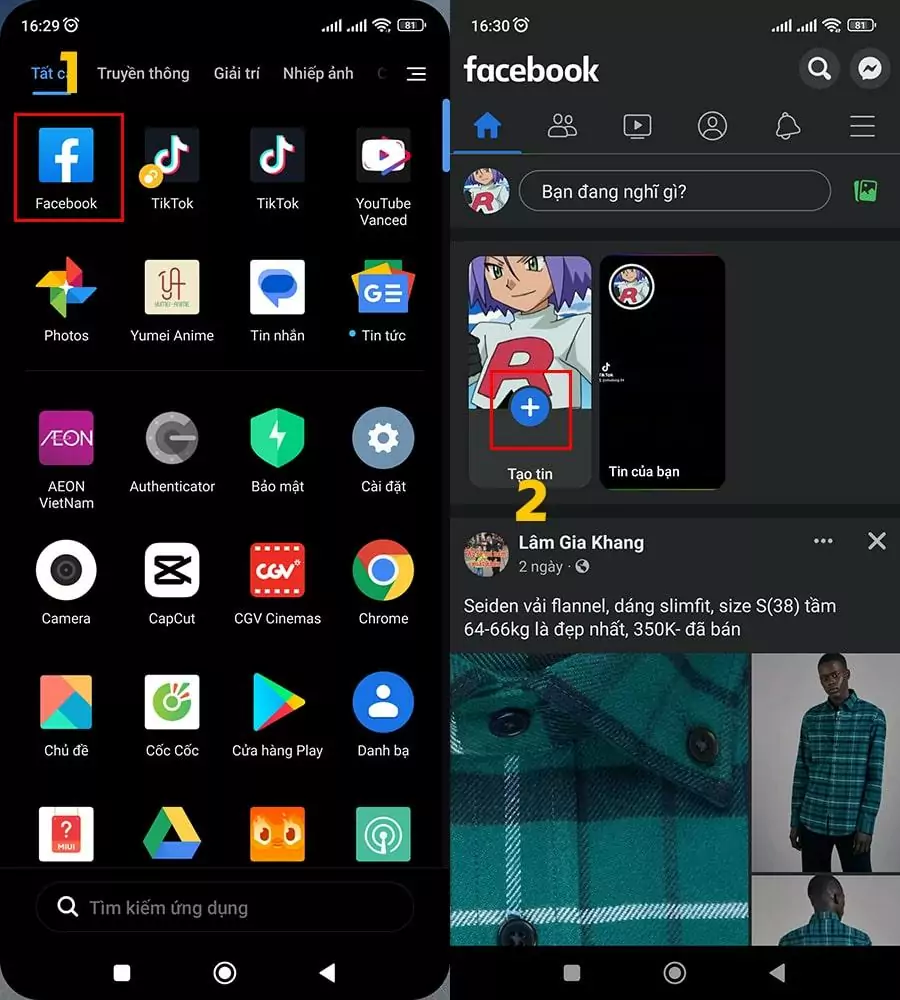Open Tin nhắn messaging app

click(277, 287)
